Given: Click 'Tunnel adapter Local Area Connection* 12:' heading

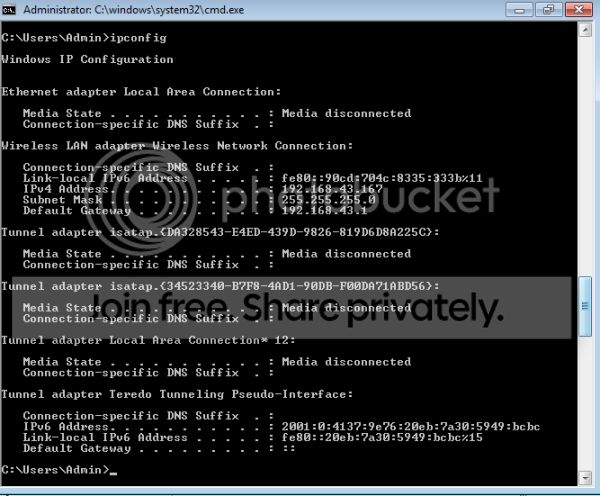Looking at the screenshot, I should [x=148, y=340].
